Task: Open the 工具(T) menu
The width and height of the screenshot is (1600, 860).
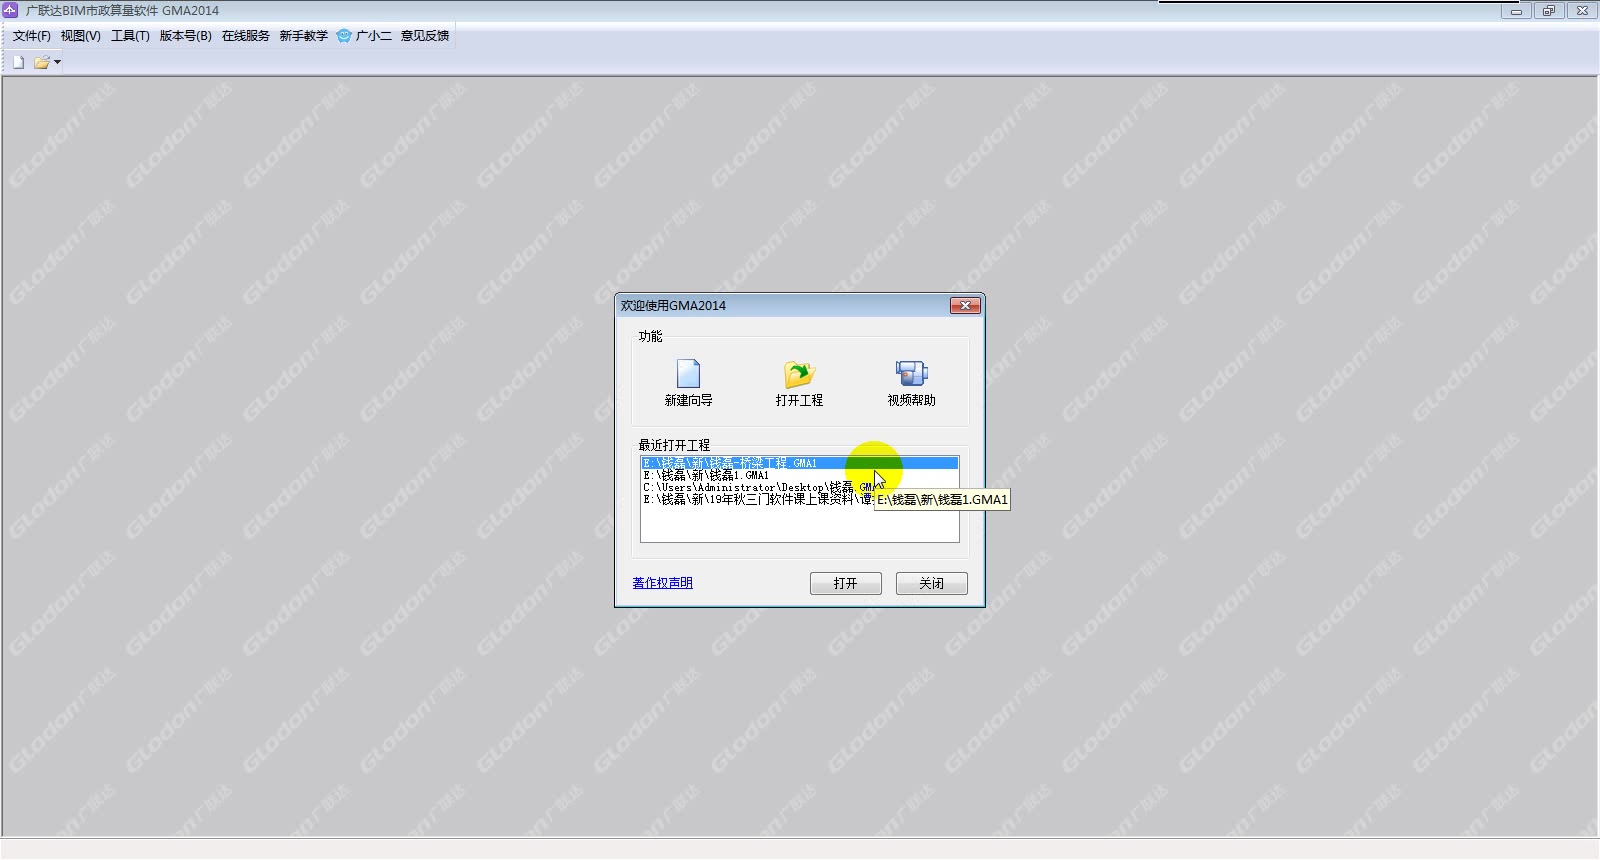Action: pos(130,36)
